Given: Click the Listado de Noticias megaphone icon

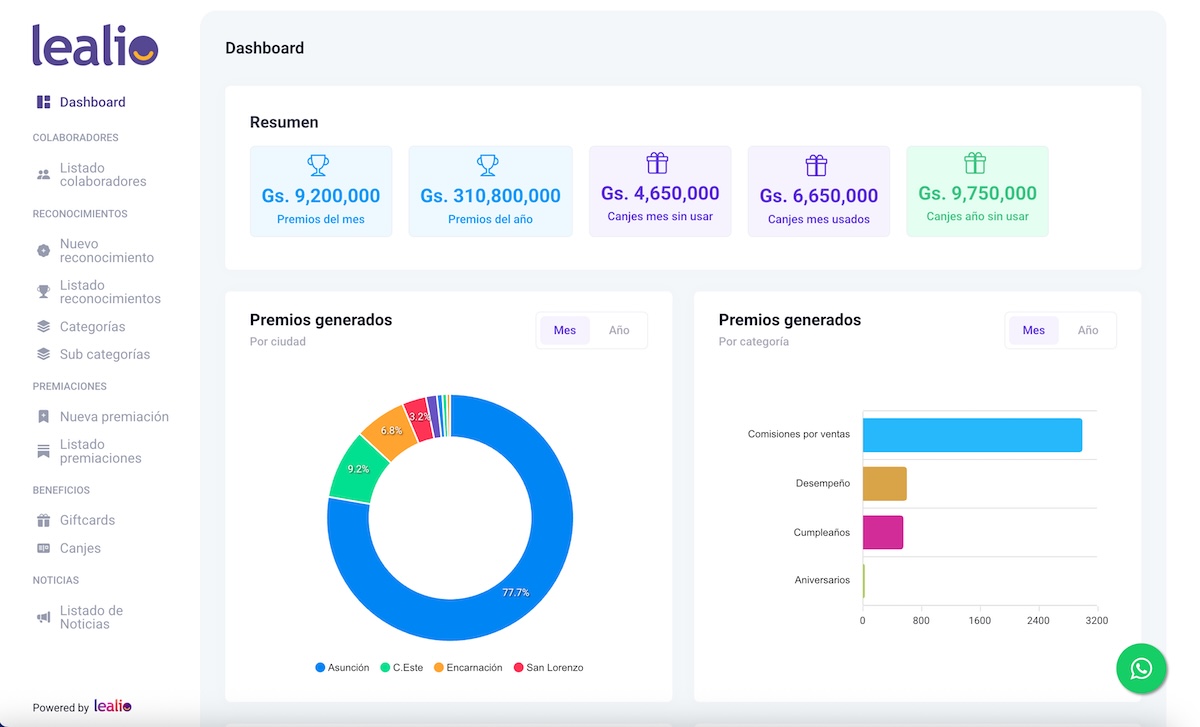Looking at the screenshot, I should click(43, 617).
